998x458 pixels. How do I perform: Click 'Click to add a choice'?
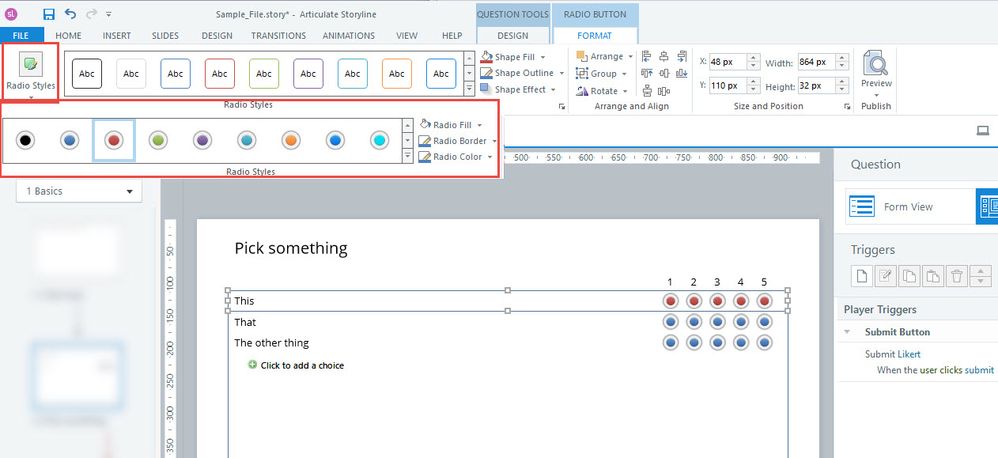click(x=302, y=365)
